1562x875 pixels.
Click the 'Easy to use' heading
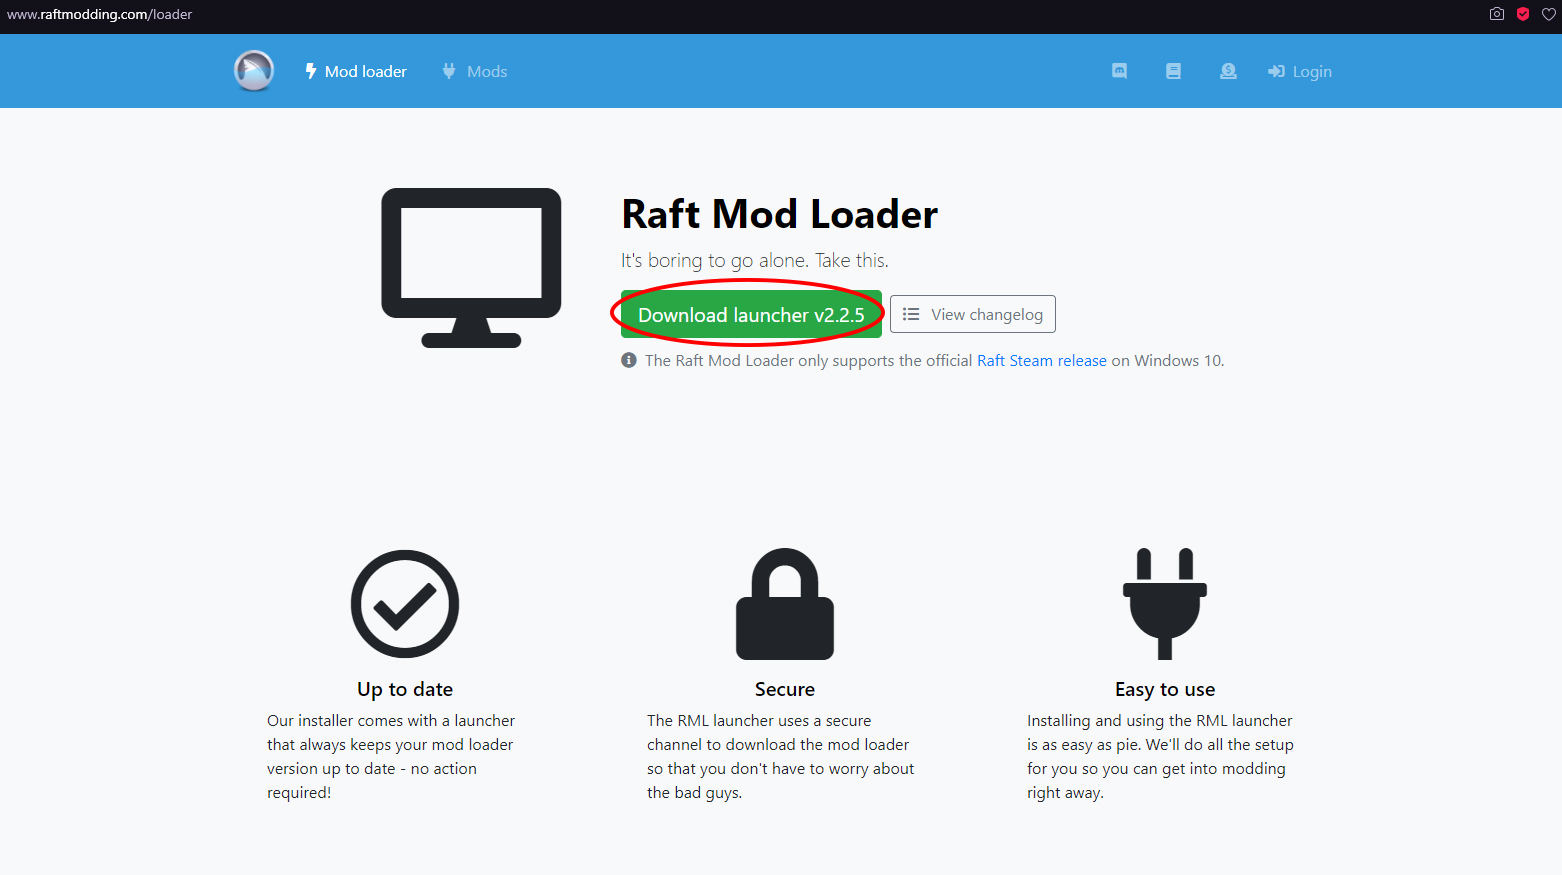click(x=1165, y=689)
